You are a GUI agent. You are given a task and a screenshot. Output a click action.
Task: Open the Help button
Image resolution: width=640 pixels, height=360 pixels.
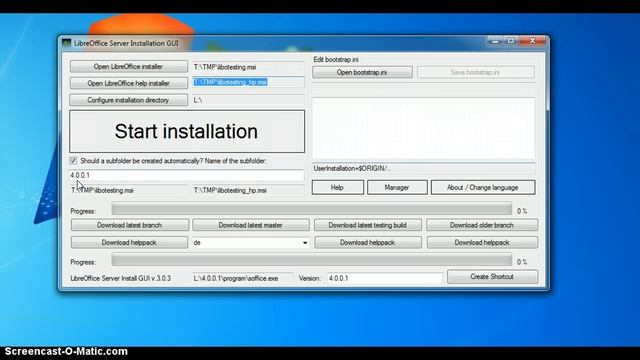(338, 187)
